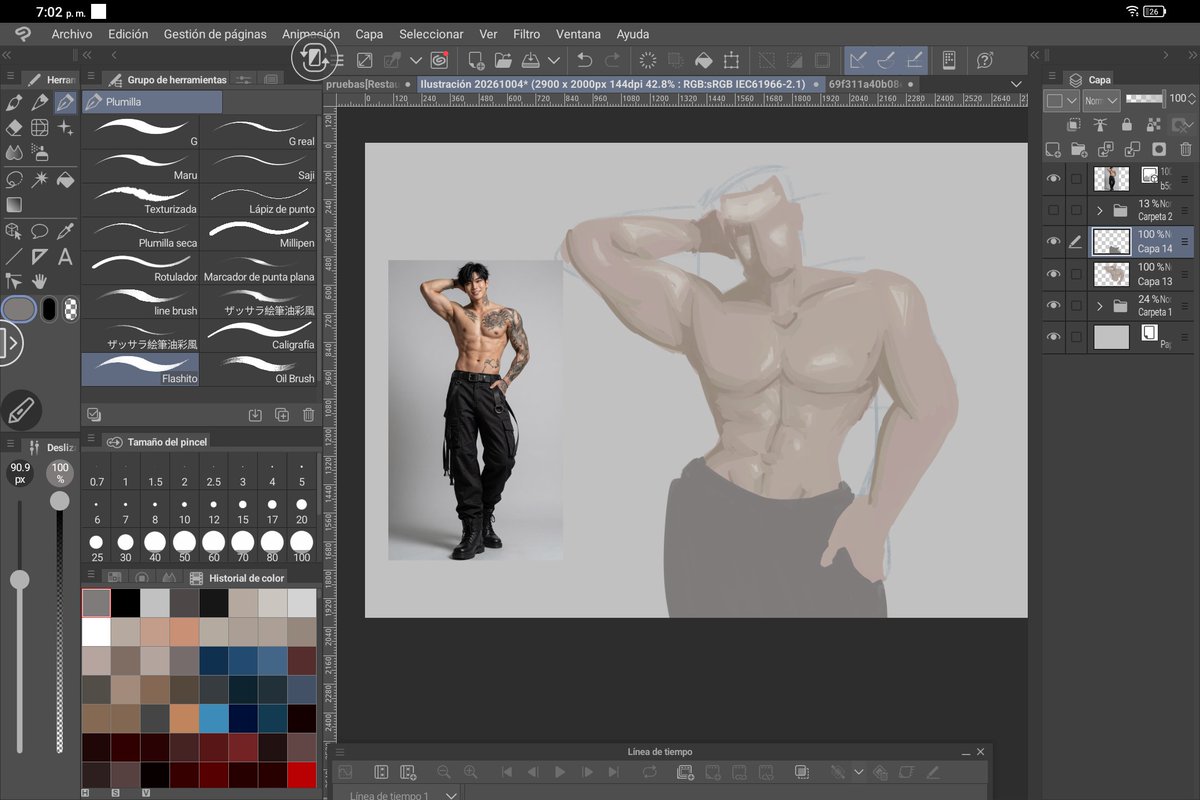Open the Edición menu
Image resolution: width=1200 pixels, height=800 pixels.
[128, 34]
